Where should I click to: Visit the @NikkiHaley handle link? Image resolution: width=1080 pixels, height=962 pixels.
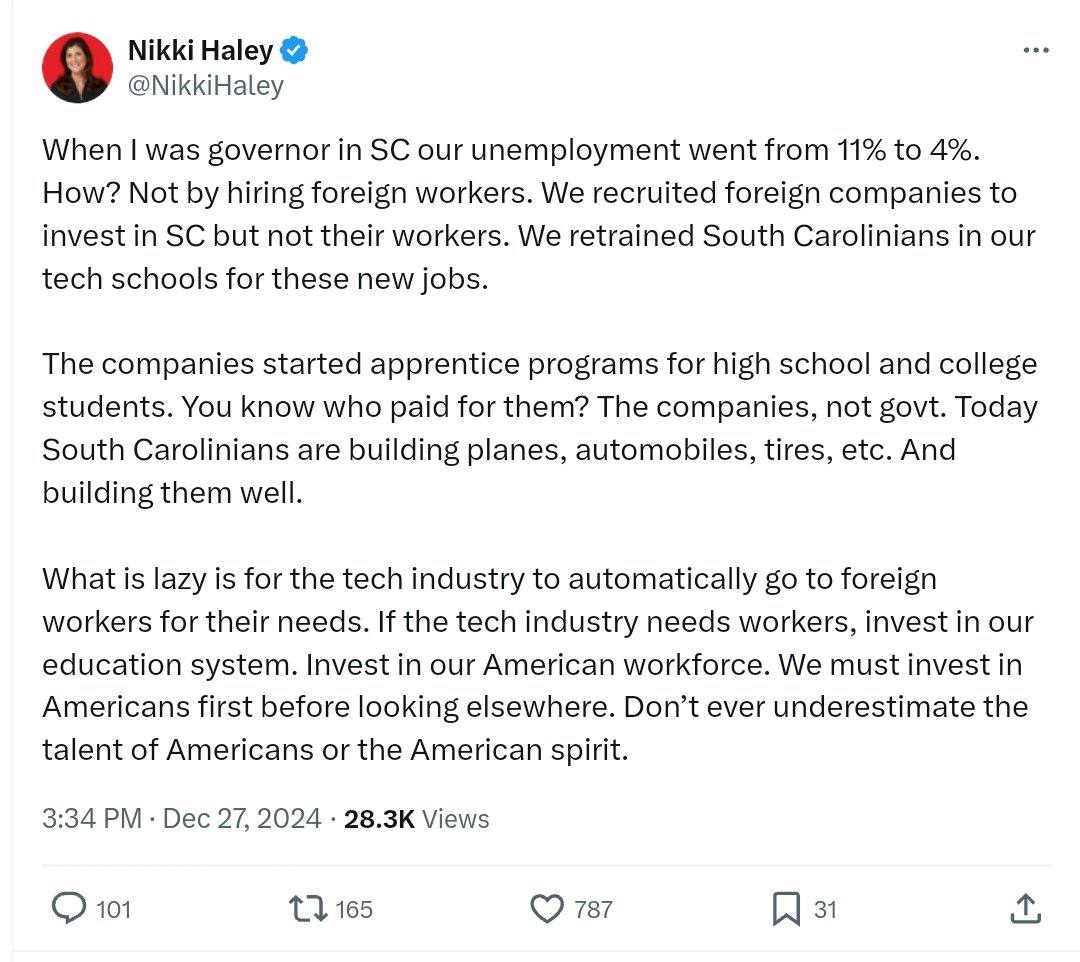click(206, 85)
